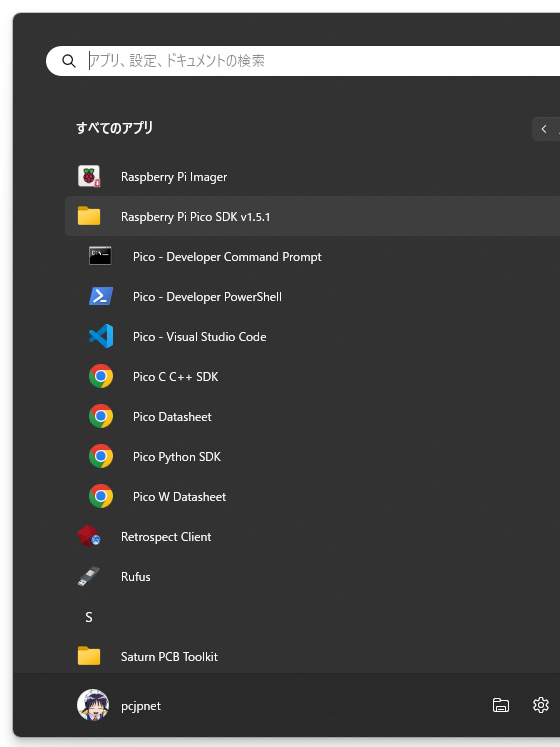Click Chrome icon beside Pico Datasheet
The height and width of the screenshot is (747, 560).
[101, 416]
